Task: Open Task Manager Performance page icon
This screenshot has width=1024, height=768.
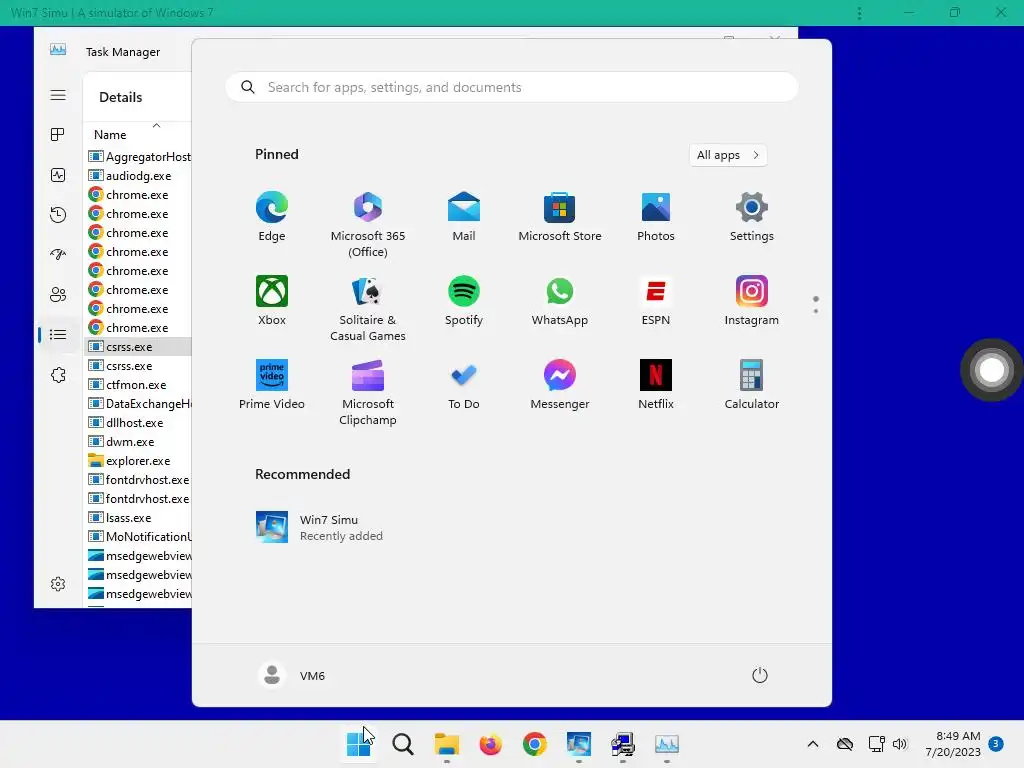Action: point(58,175)
